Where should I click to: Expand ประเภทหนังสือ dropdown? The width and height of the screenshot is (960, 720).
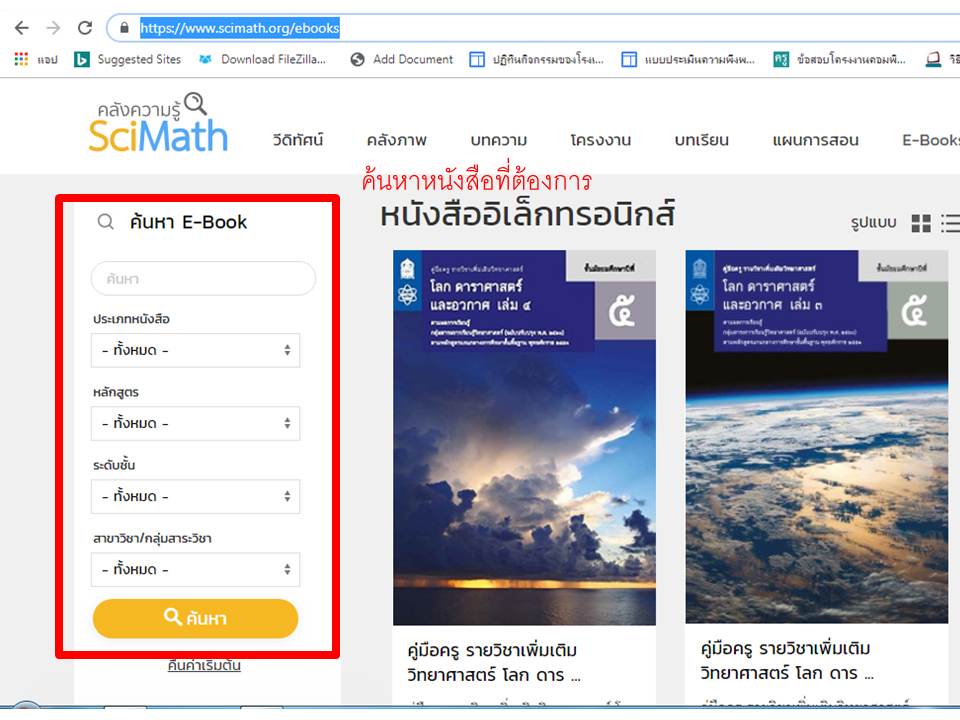[195, 350]
